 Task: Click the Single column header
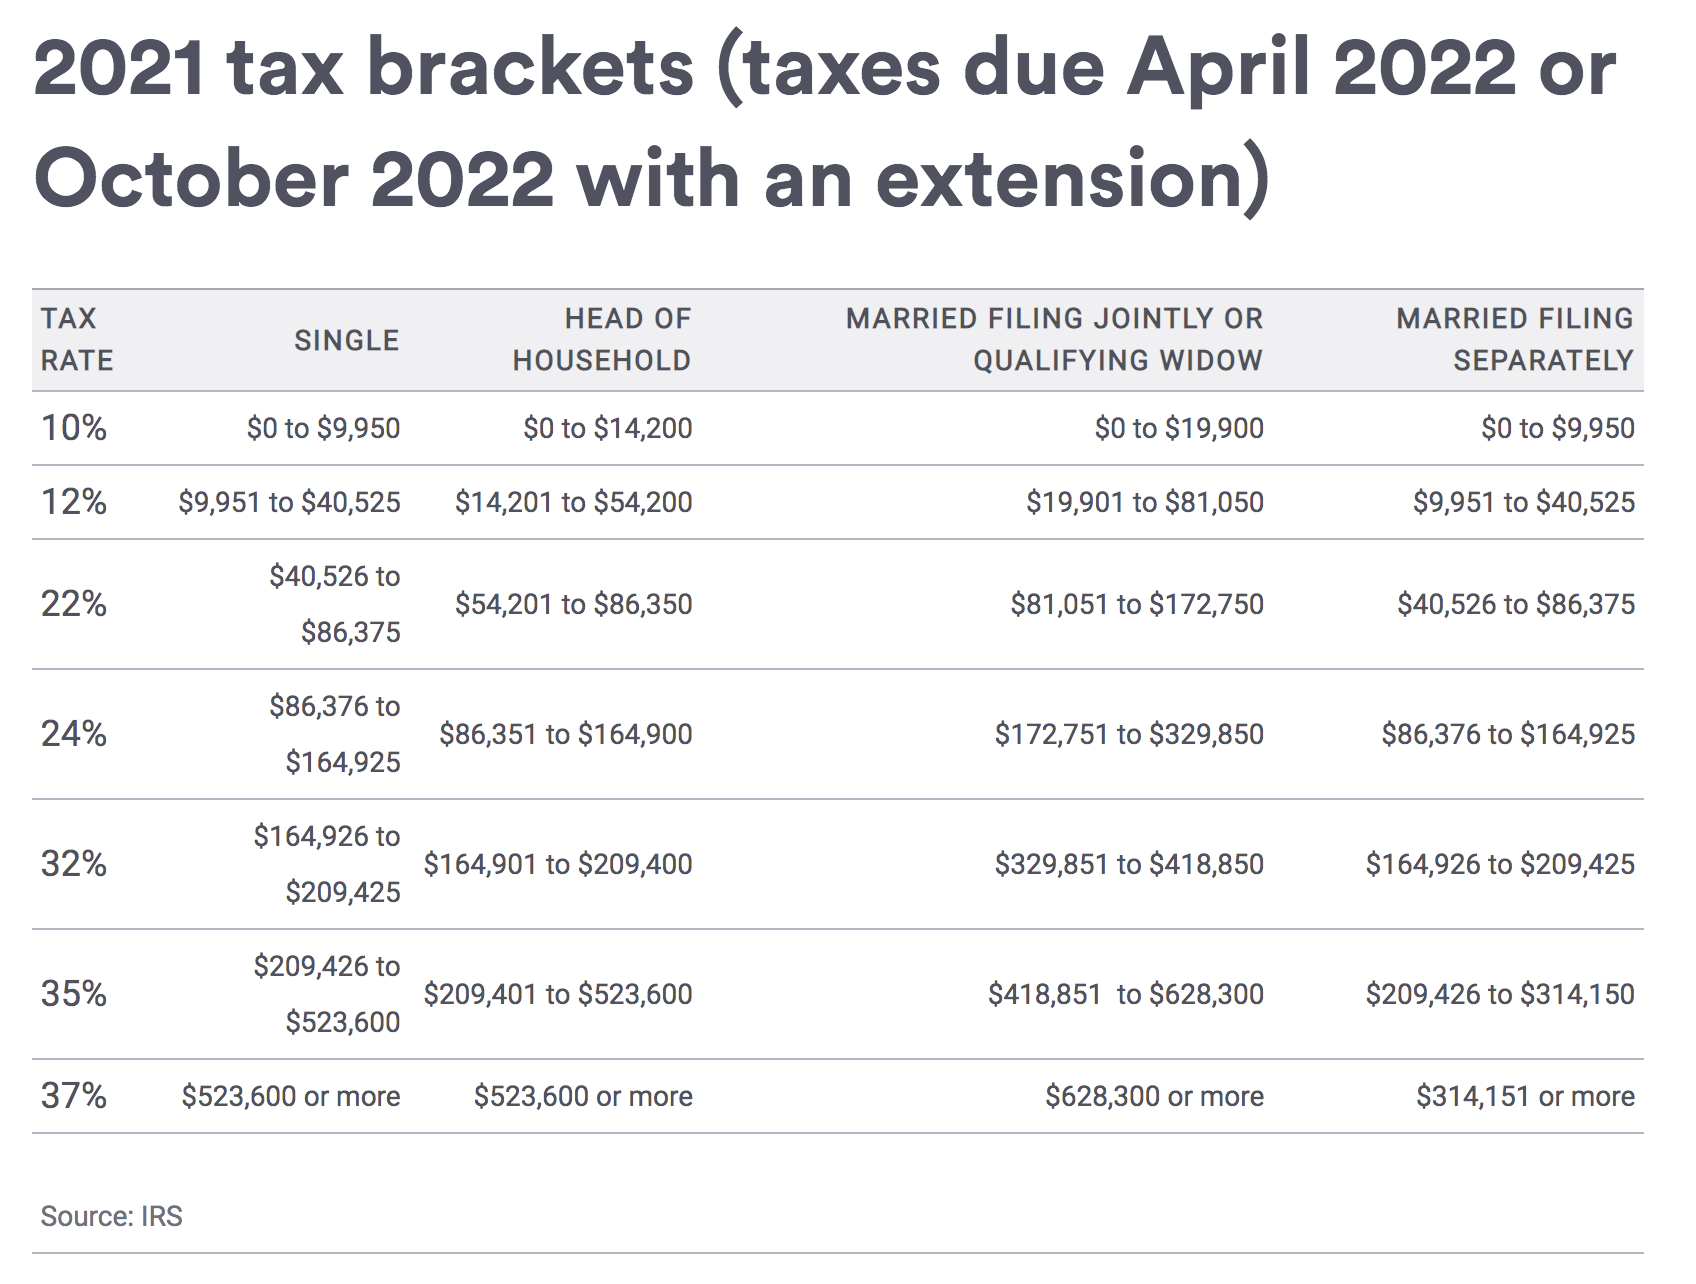pos(346,340)
